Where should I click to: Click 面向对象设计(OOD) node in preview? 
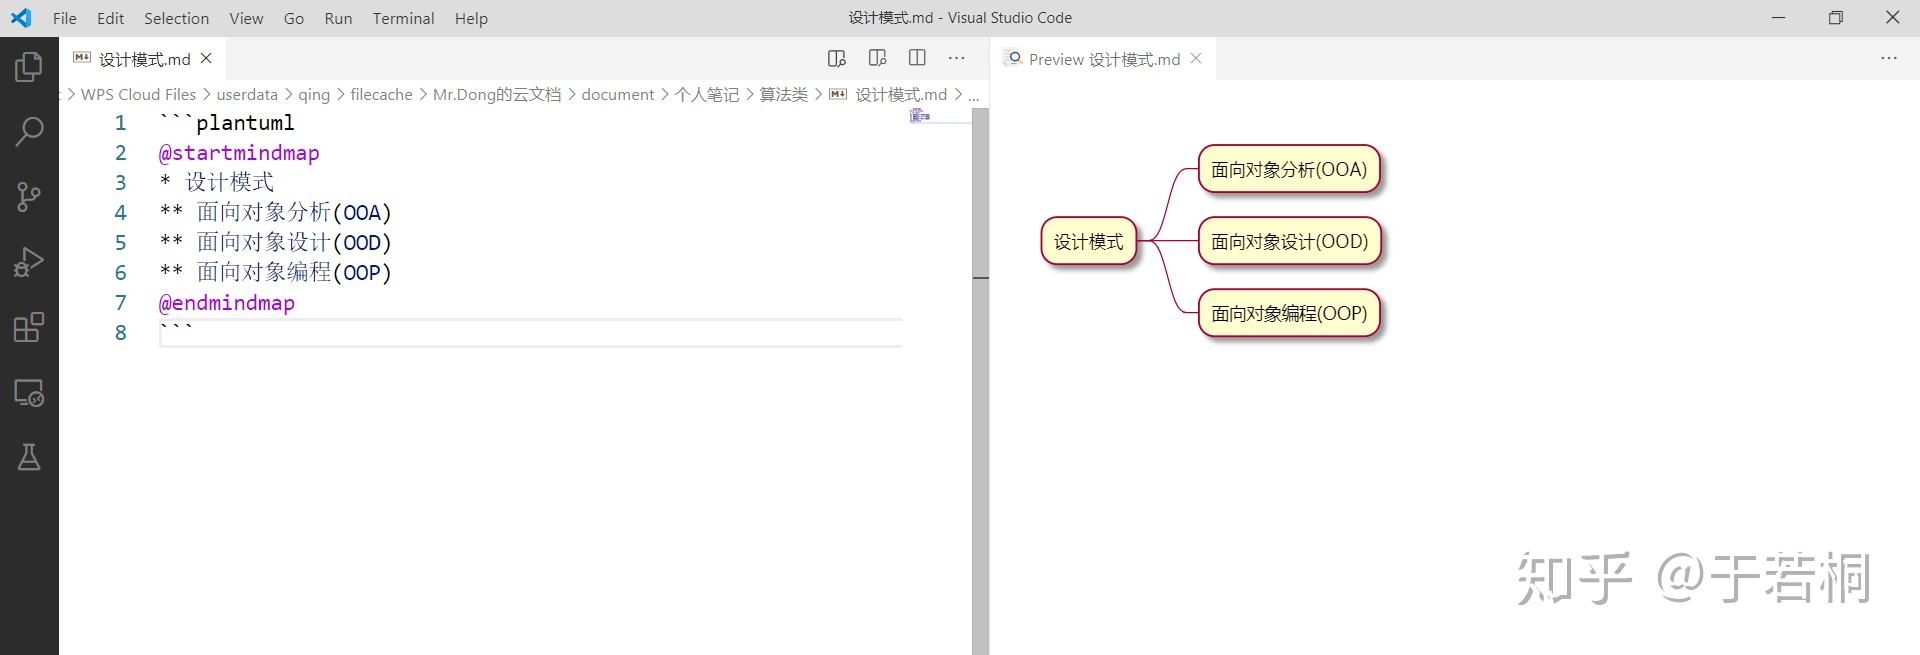pos(1289,241)
